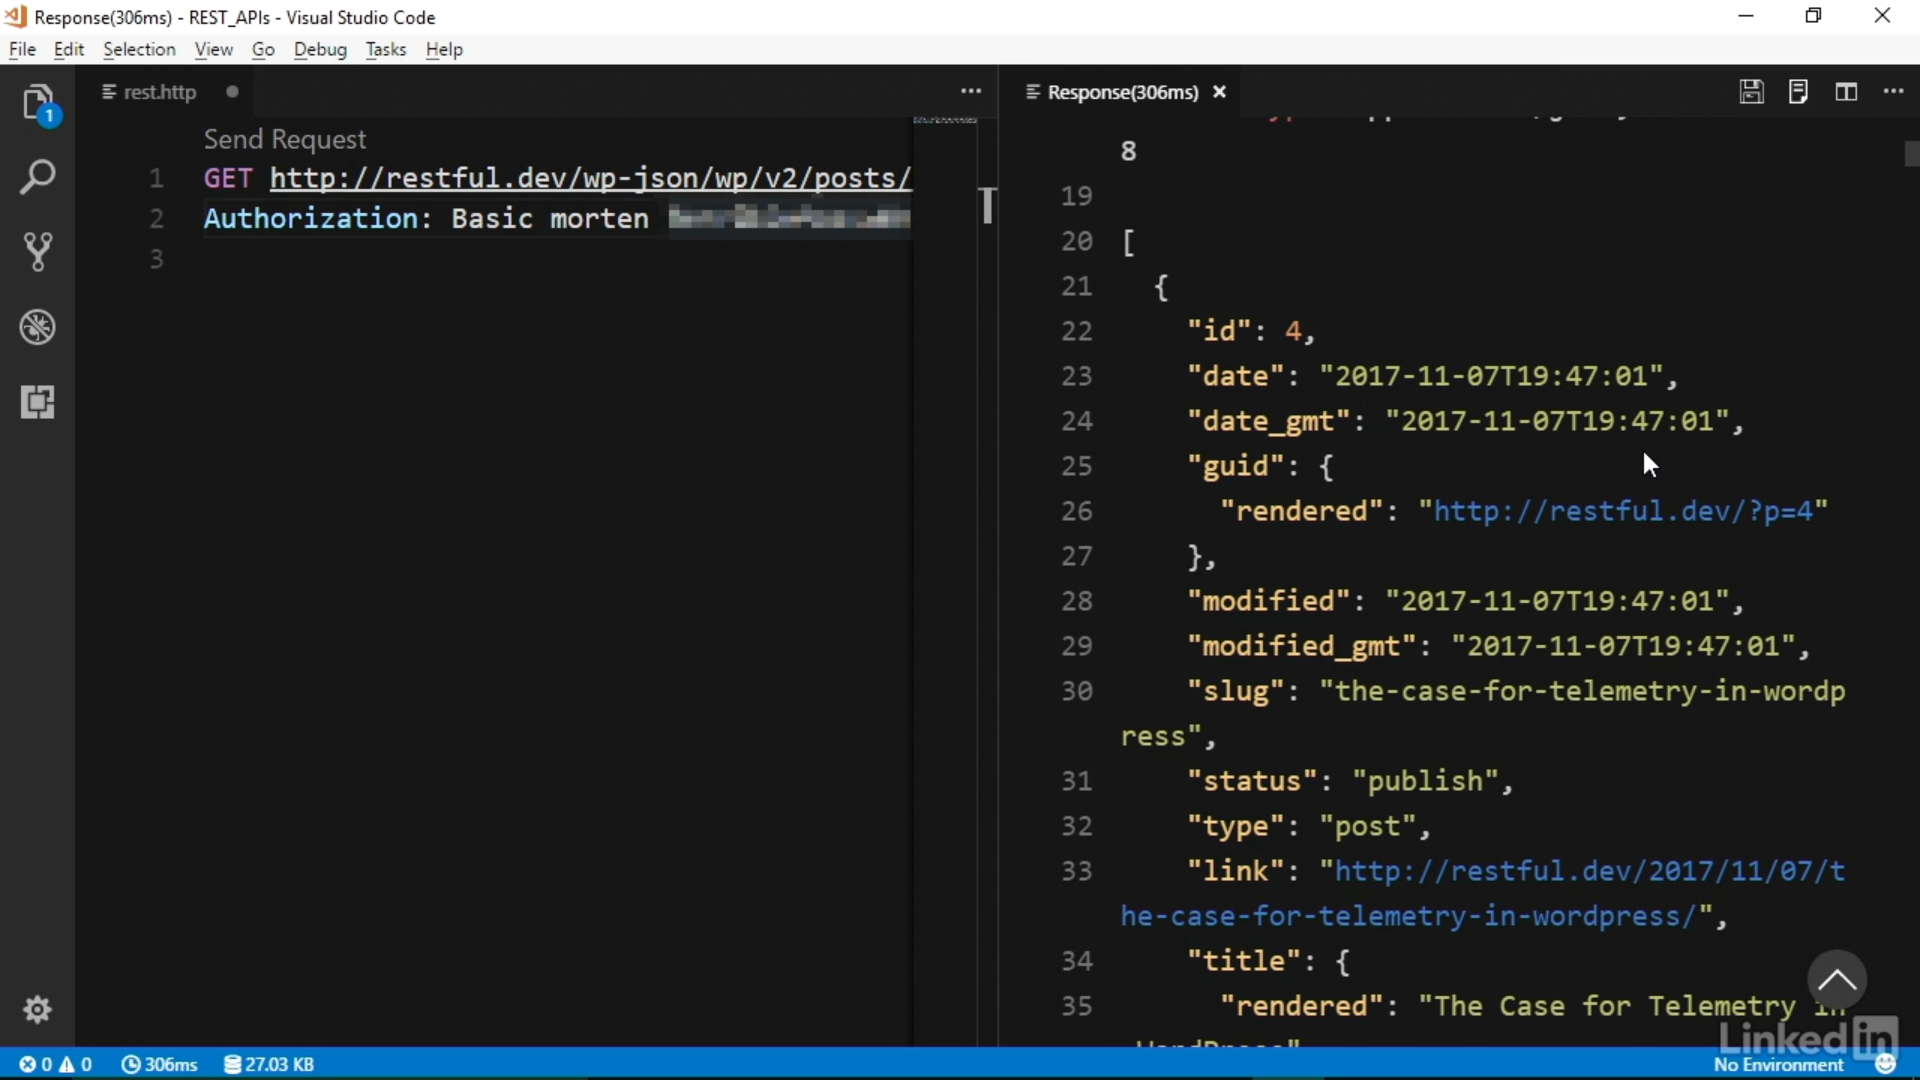Click the "modified_gmt" line in response
The image size is (1920, 1080).
tap(1498, 646)
